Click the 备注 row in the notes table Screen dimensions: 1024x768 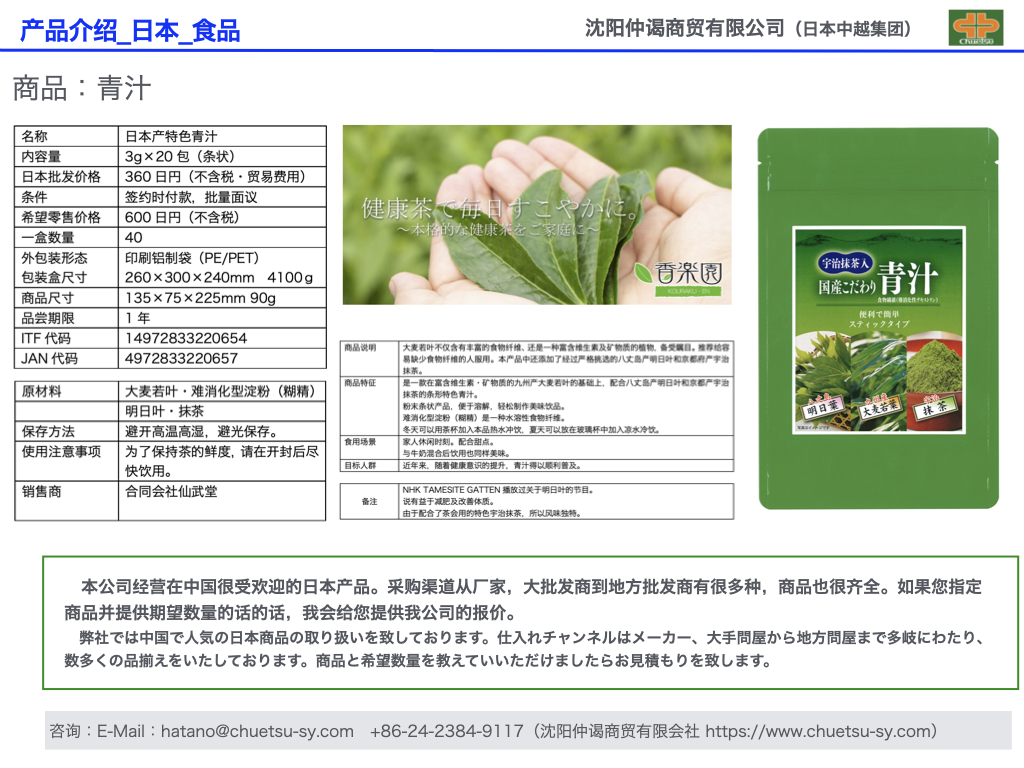point(369,501)
